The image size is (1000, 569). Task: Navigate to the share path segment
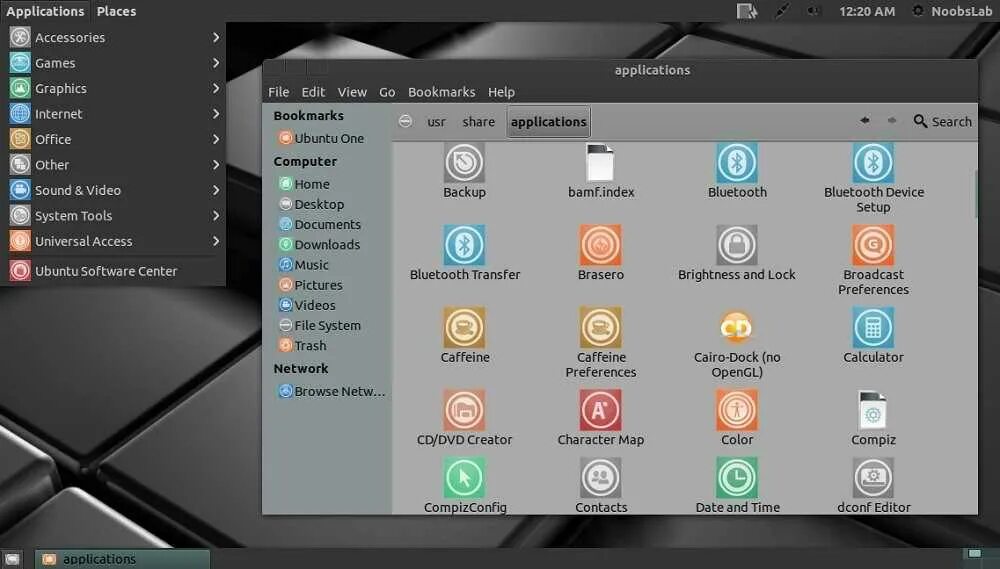(x=478, y=121)
